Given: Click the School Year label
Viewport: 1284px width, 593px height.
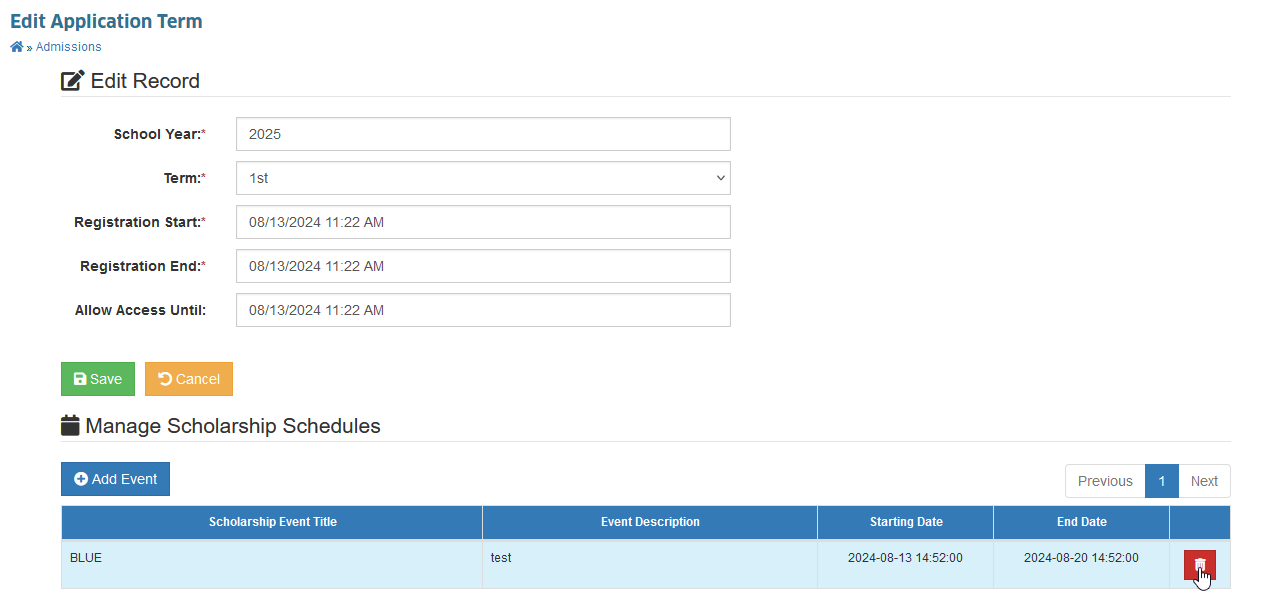Looking at the screenshot, I should tap(160, 134).
